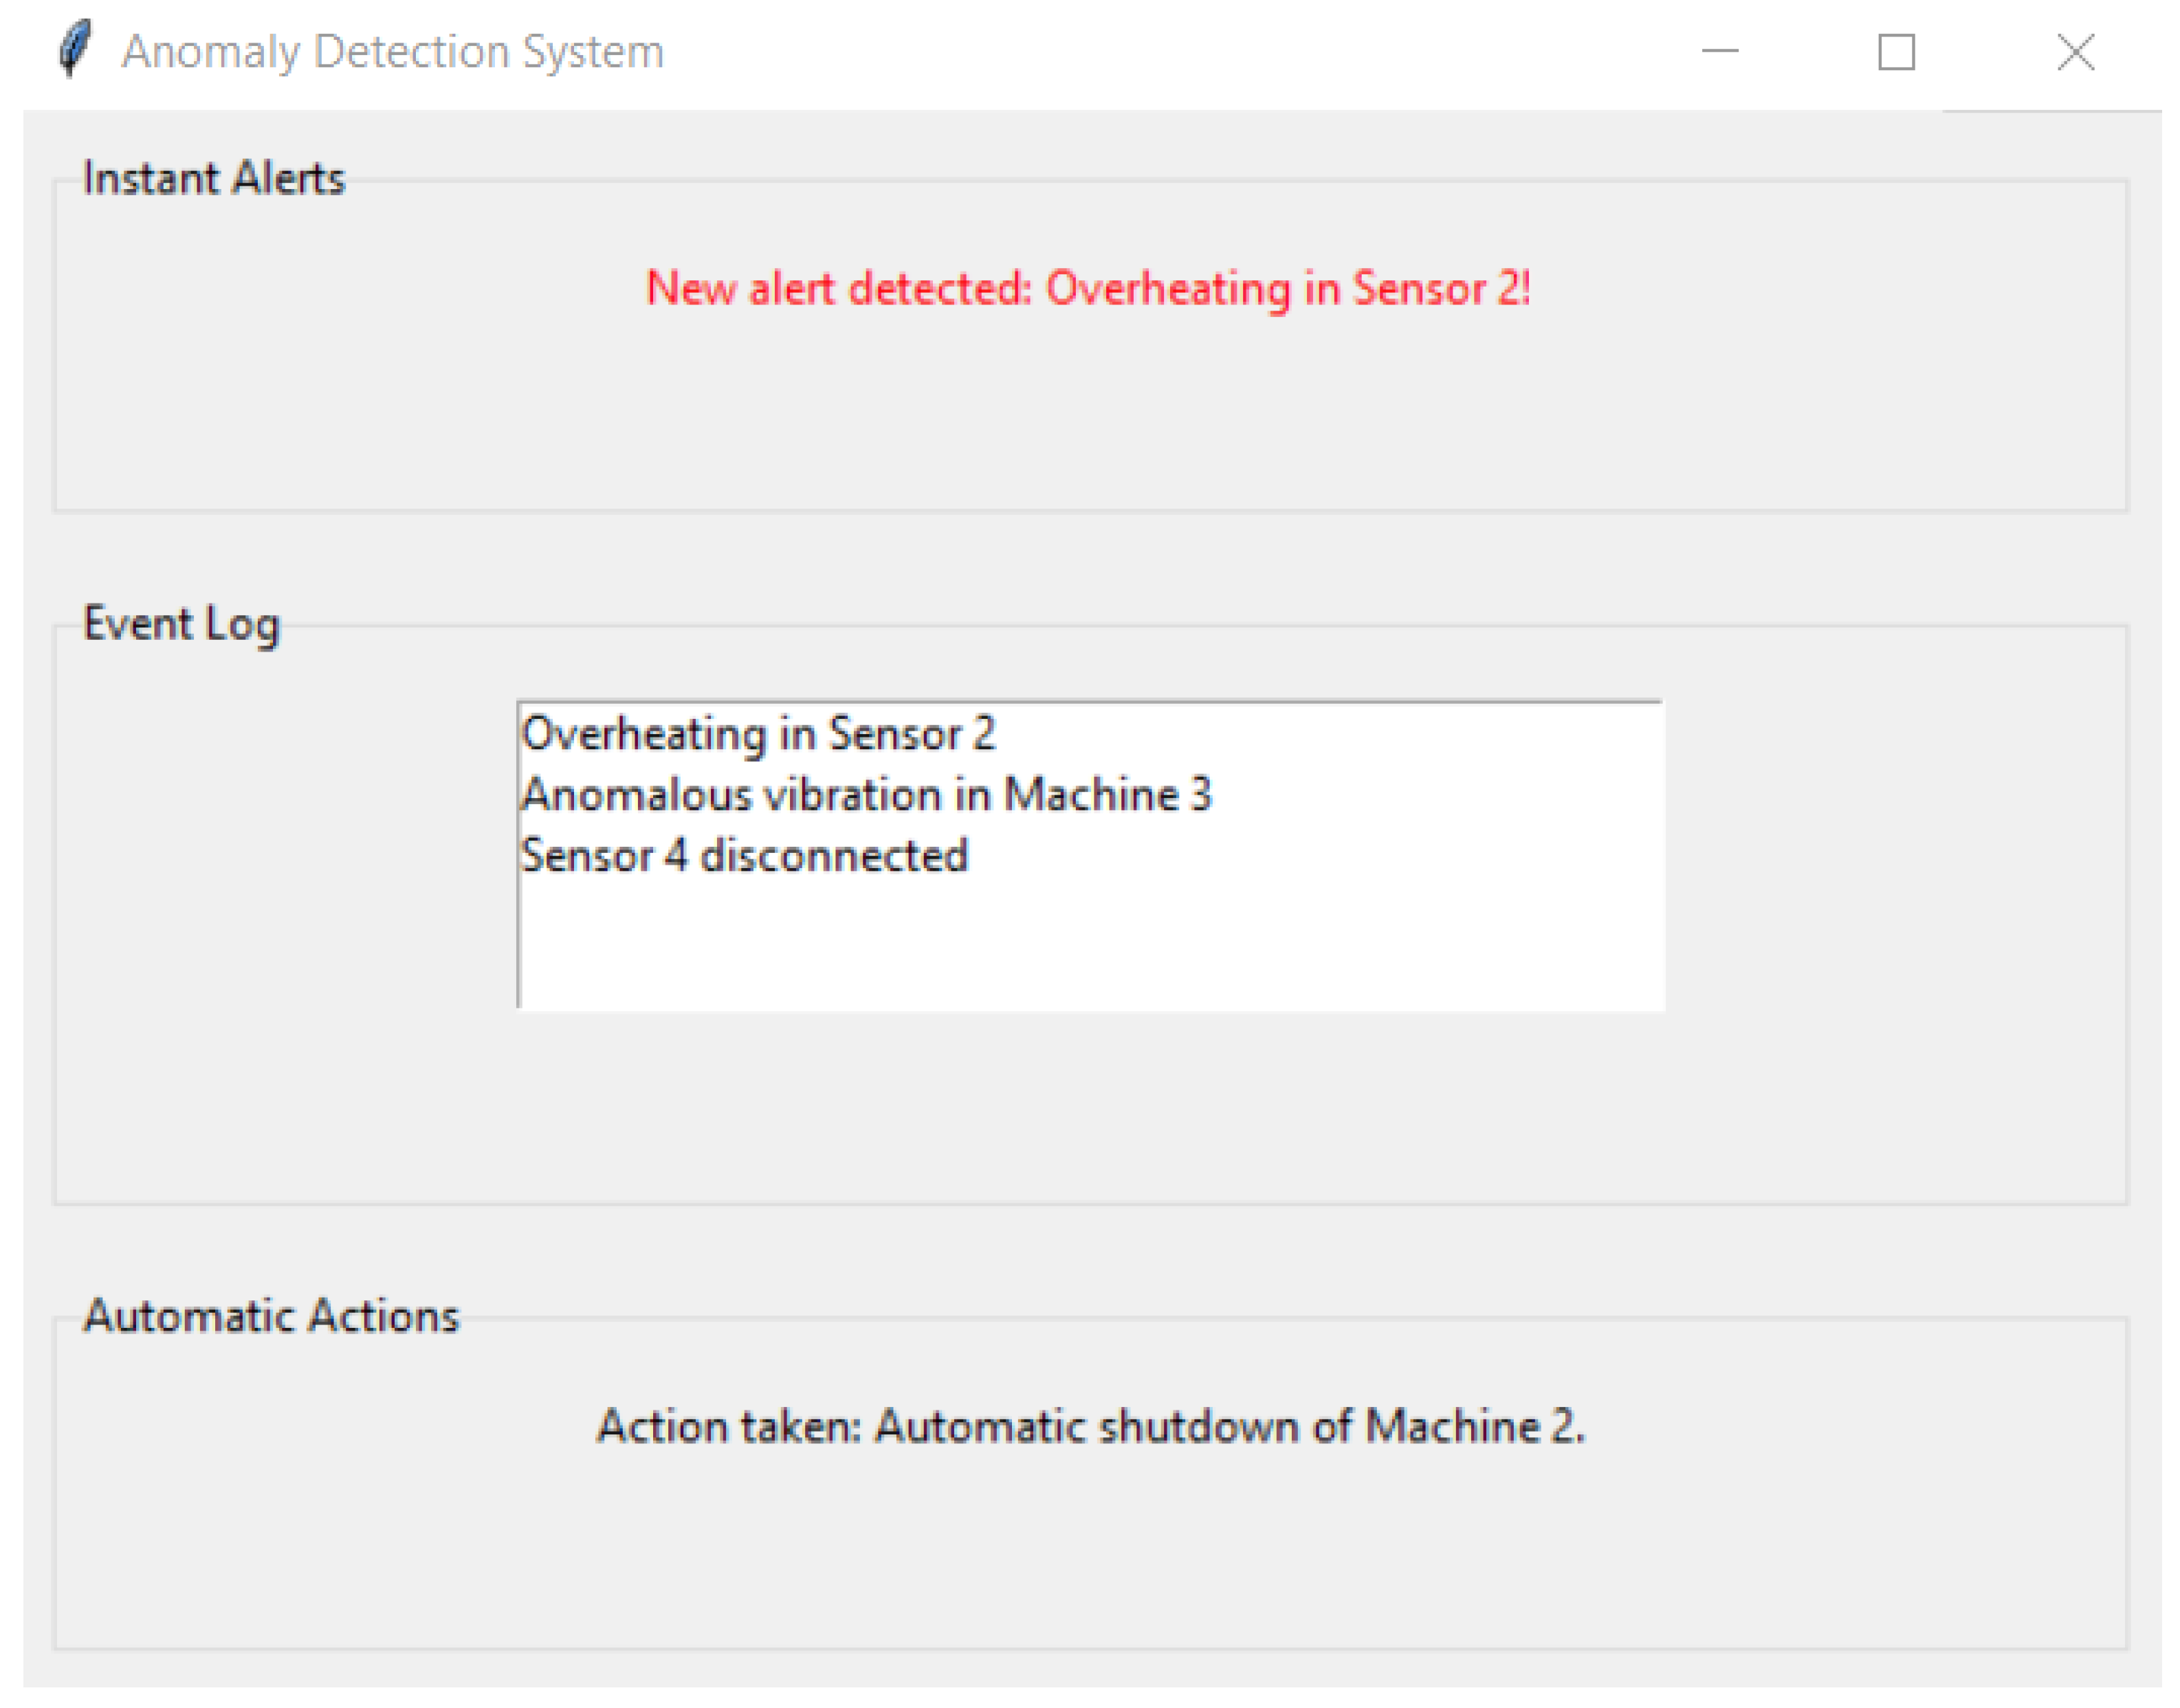Select 'Anomalous vibration in Machine 3' entry
Image resolution: width=2180 pixels, height=1708 pixels.
866,796
